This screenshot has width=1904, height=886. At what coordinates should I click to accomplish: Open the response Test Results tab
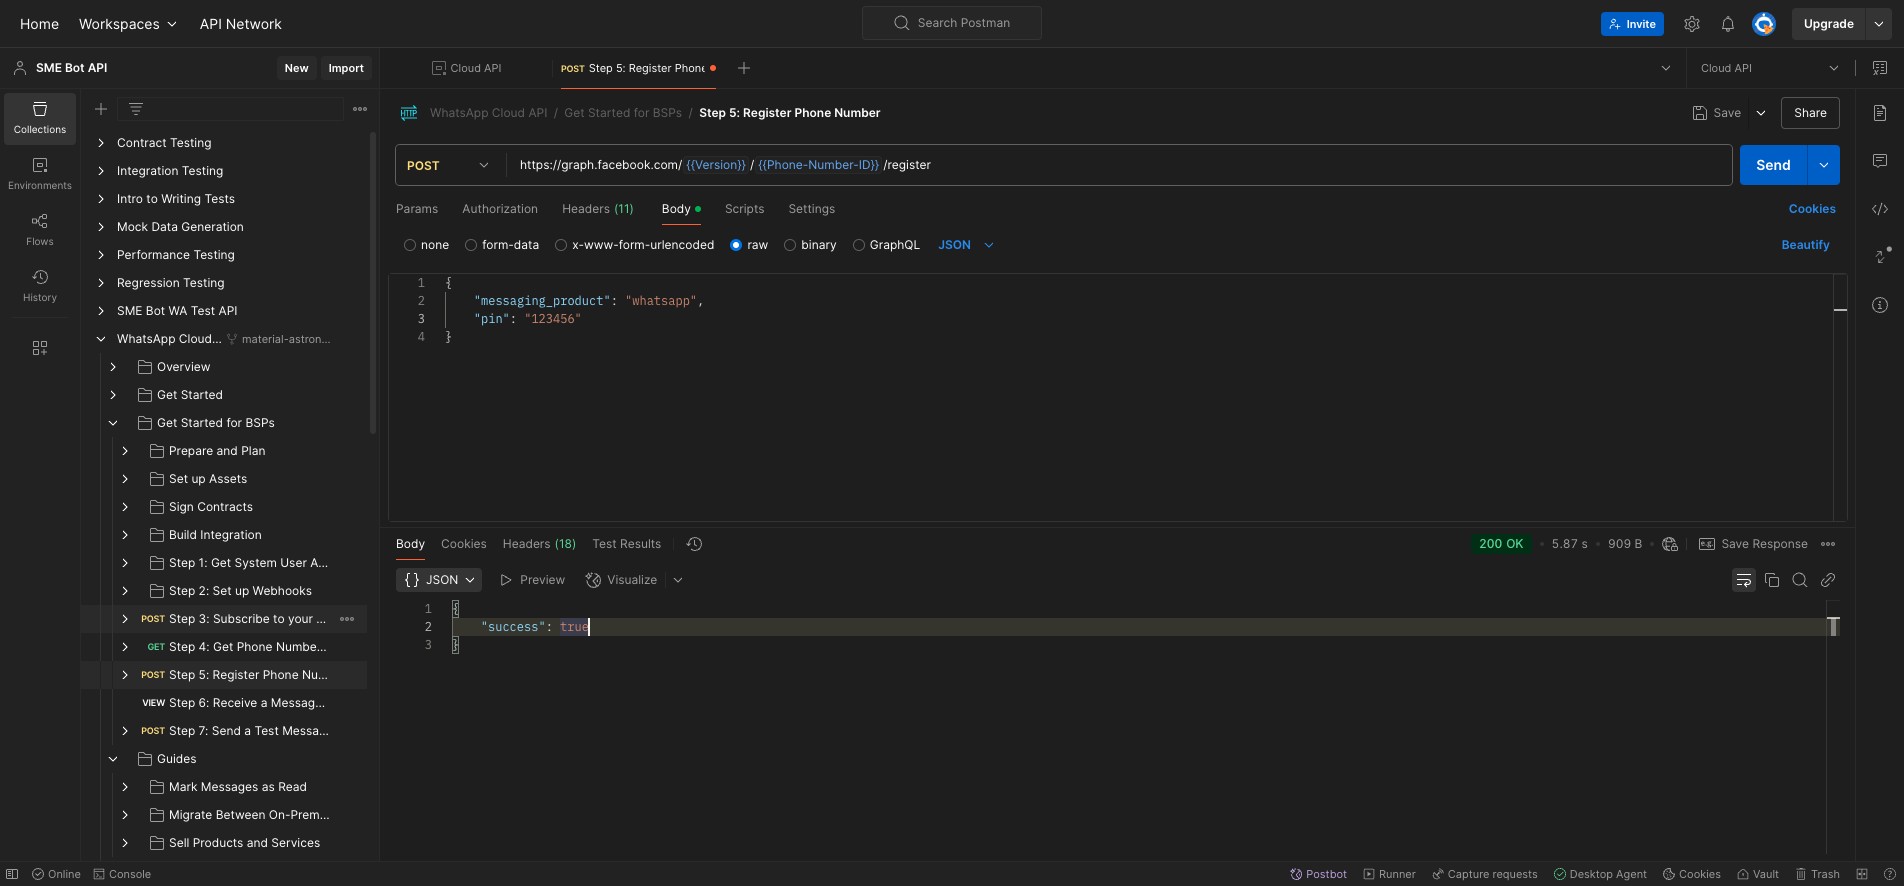pos(626,544)
